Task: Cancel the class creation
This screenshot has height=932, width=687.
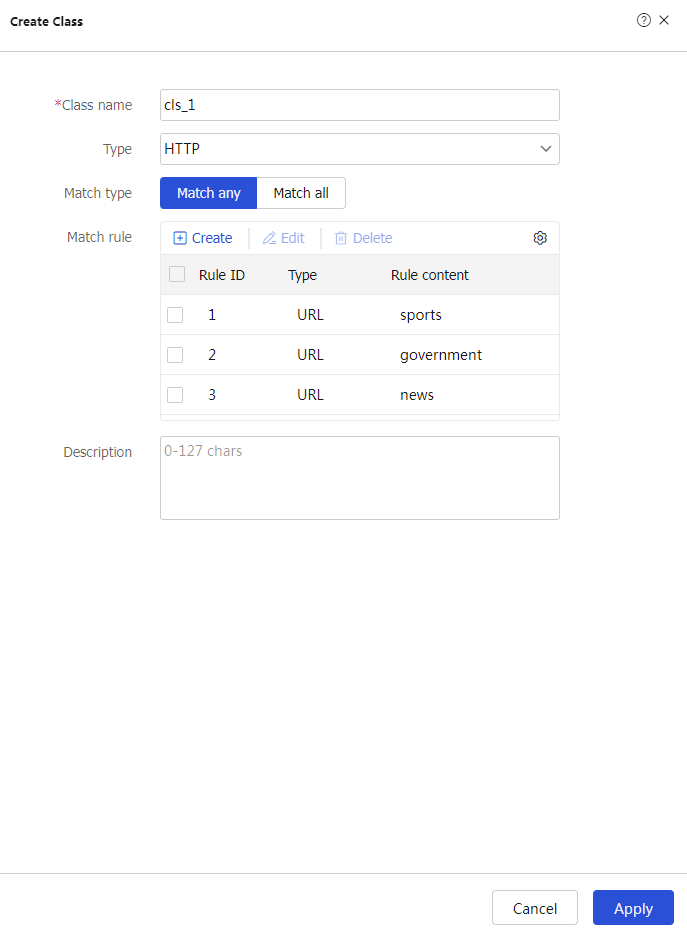Action: click(x=535, y=908)
